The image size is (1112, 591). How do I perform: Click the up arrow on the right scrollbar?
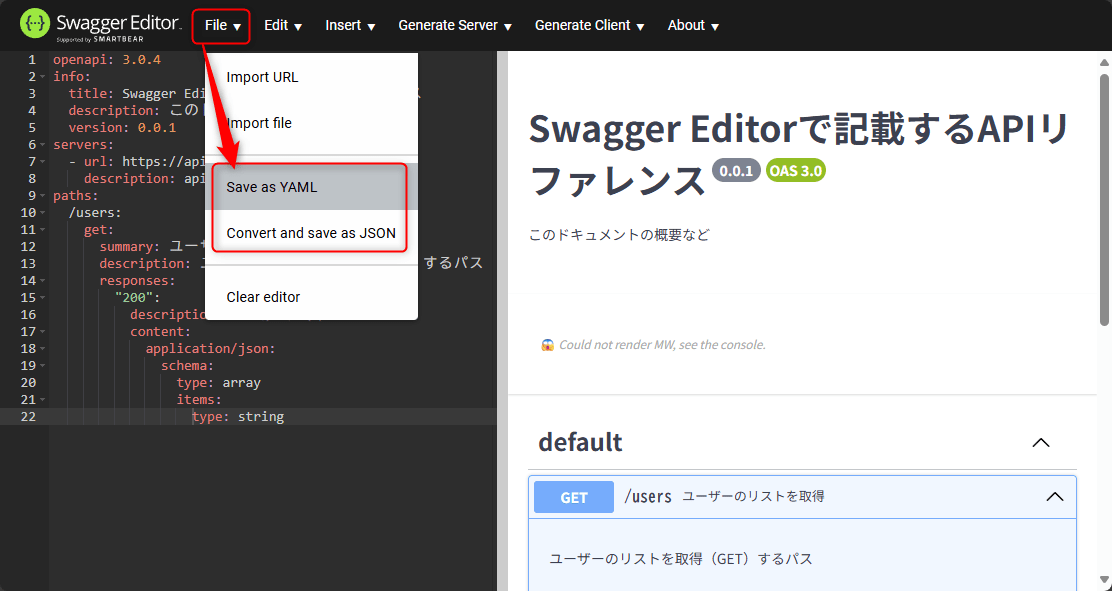[1103, 61]
